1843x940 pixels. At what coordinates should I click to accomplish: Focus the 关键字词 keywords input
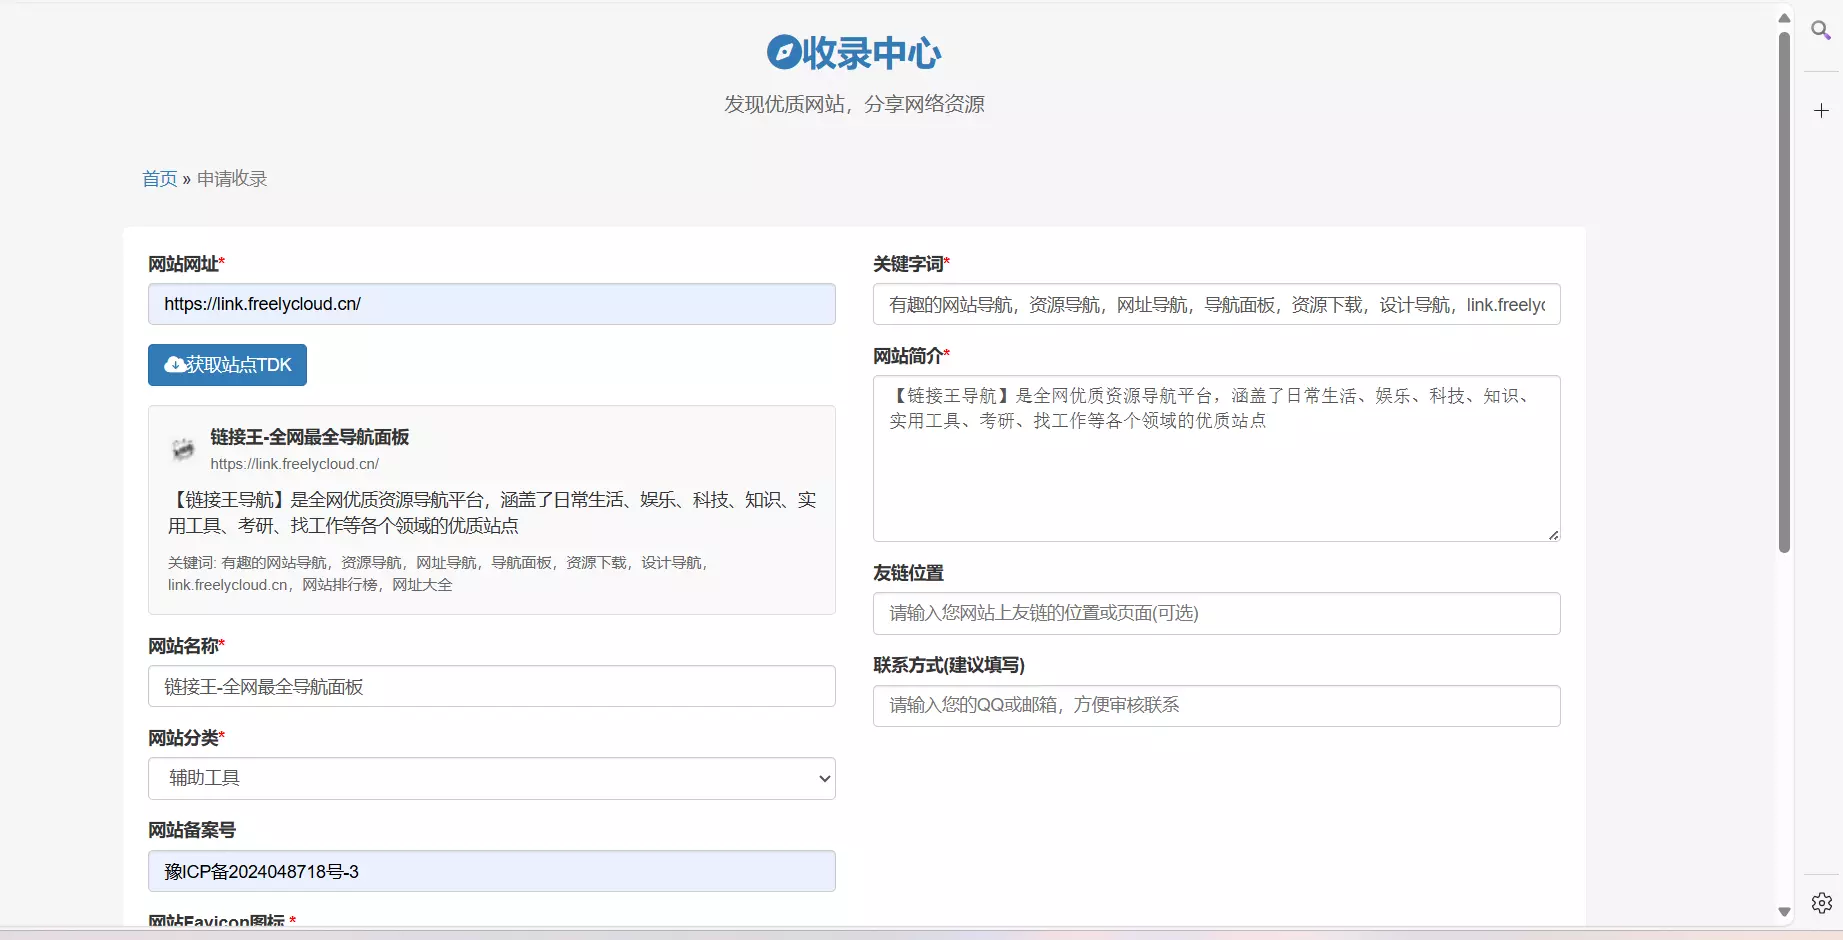1215,304
